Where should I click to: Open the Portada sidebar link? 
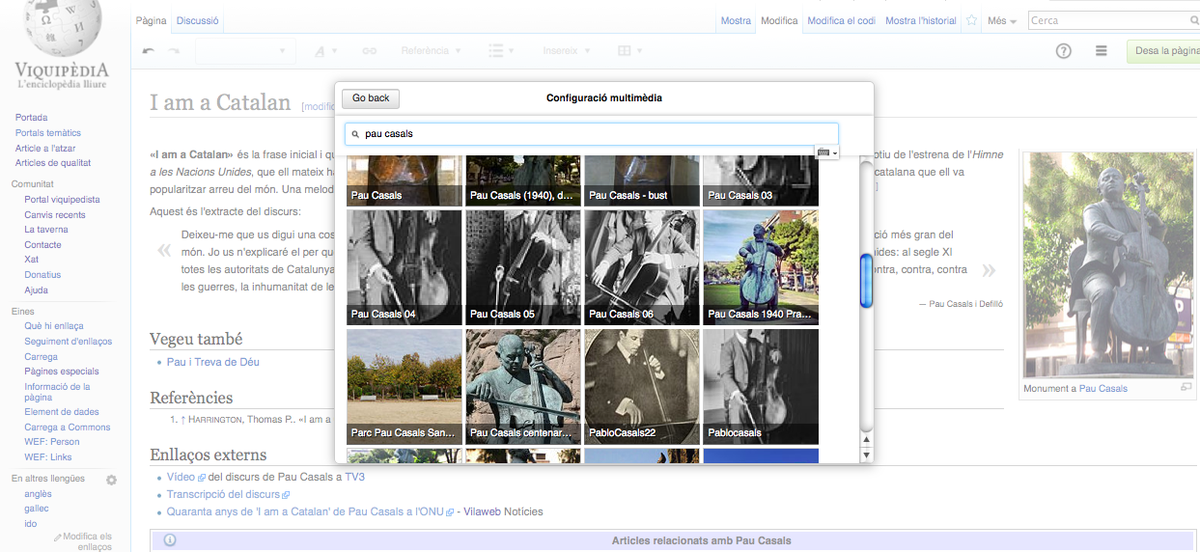(x=31, y=117)
